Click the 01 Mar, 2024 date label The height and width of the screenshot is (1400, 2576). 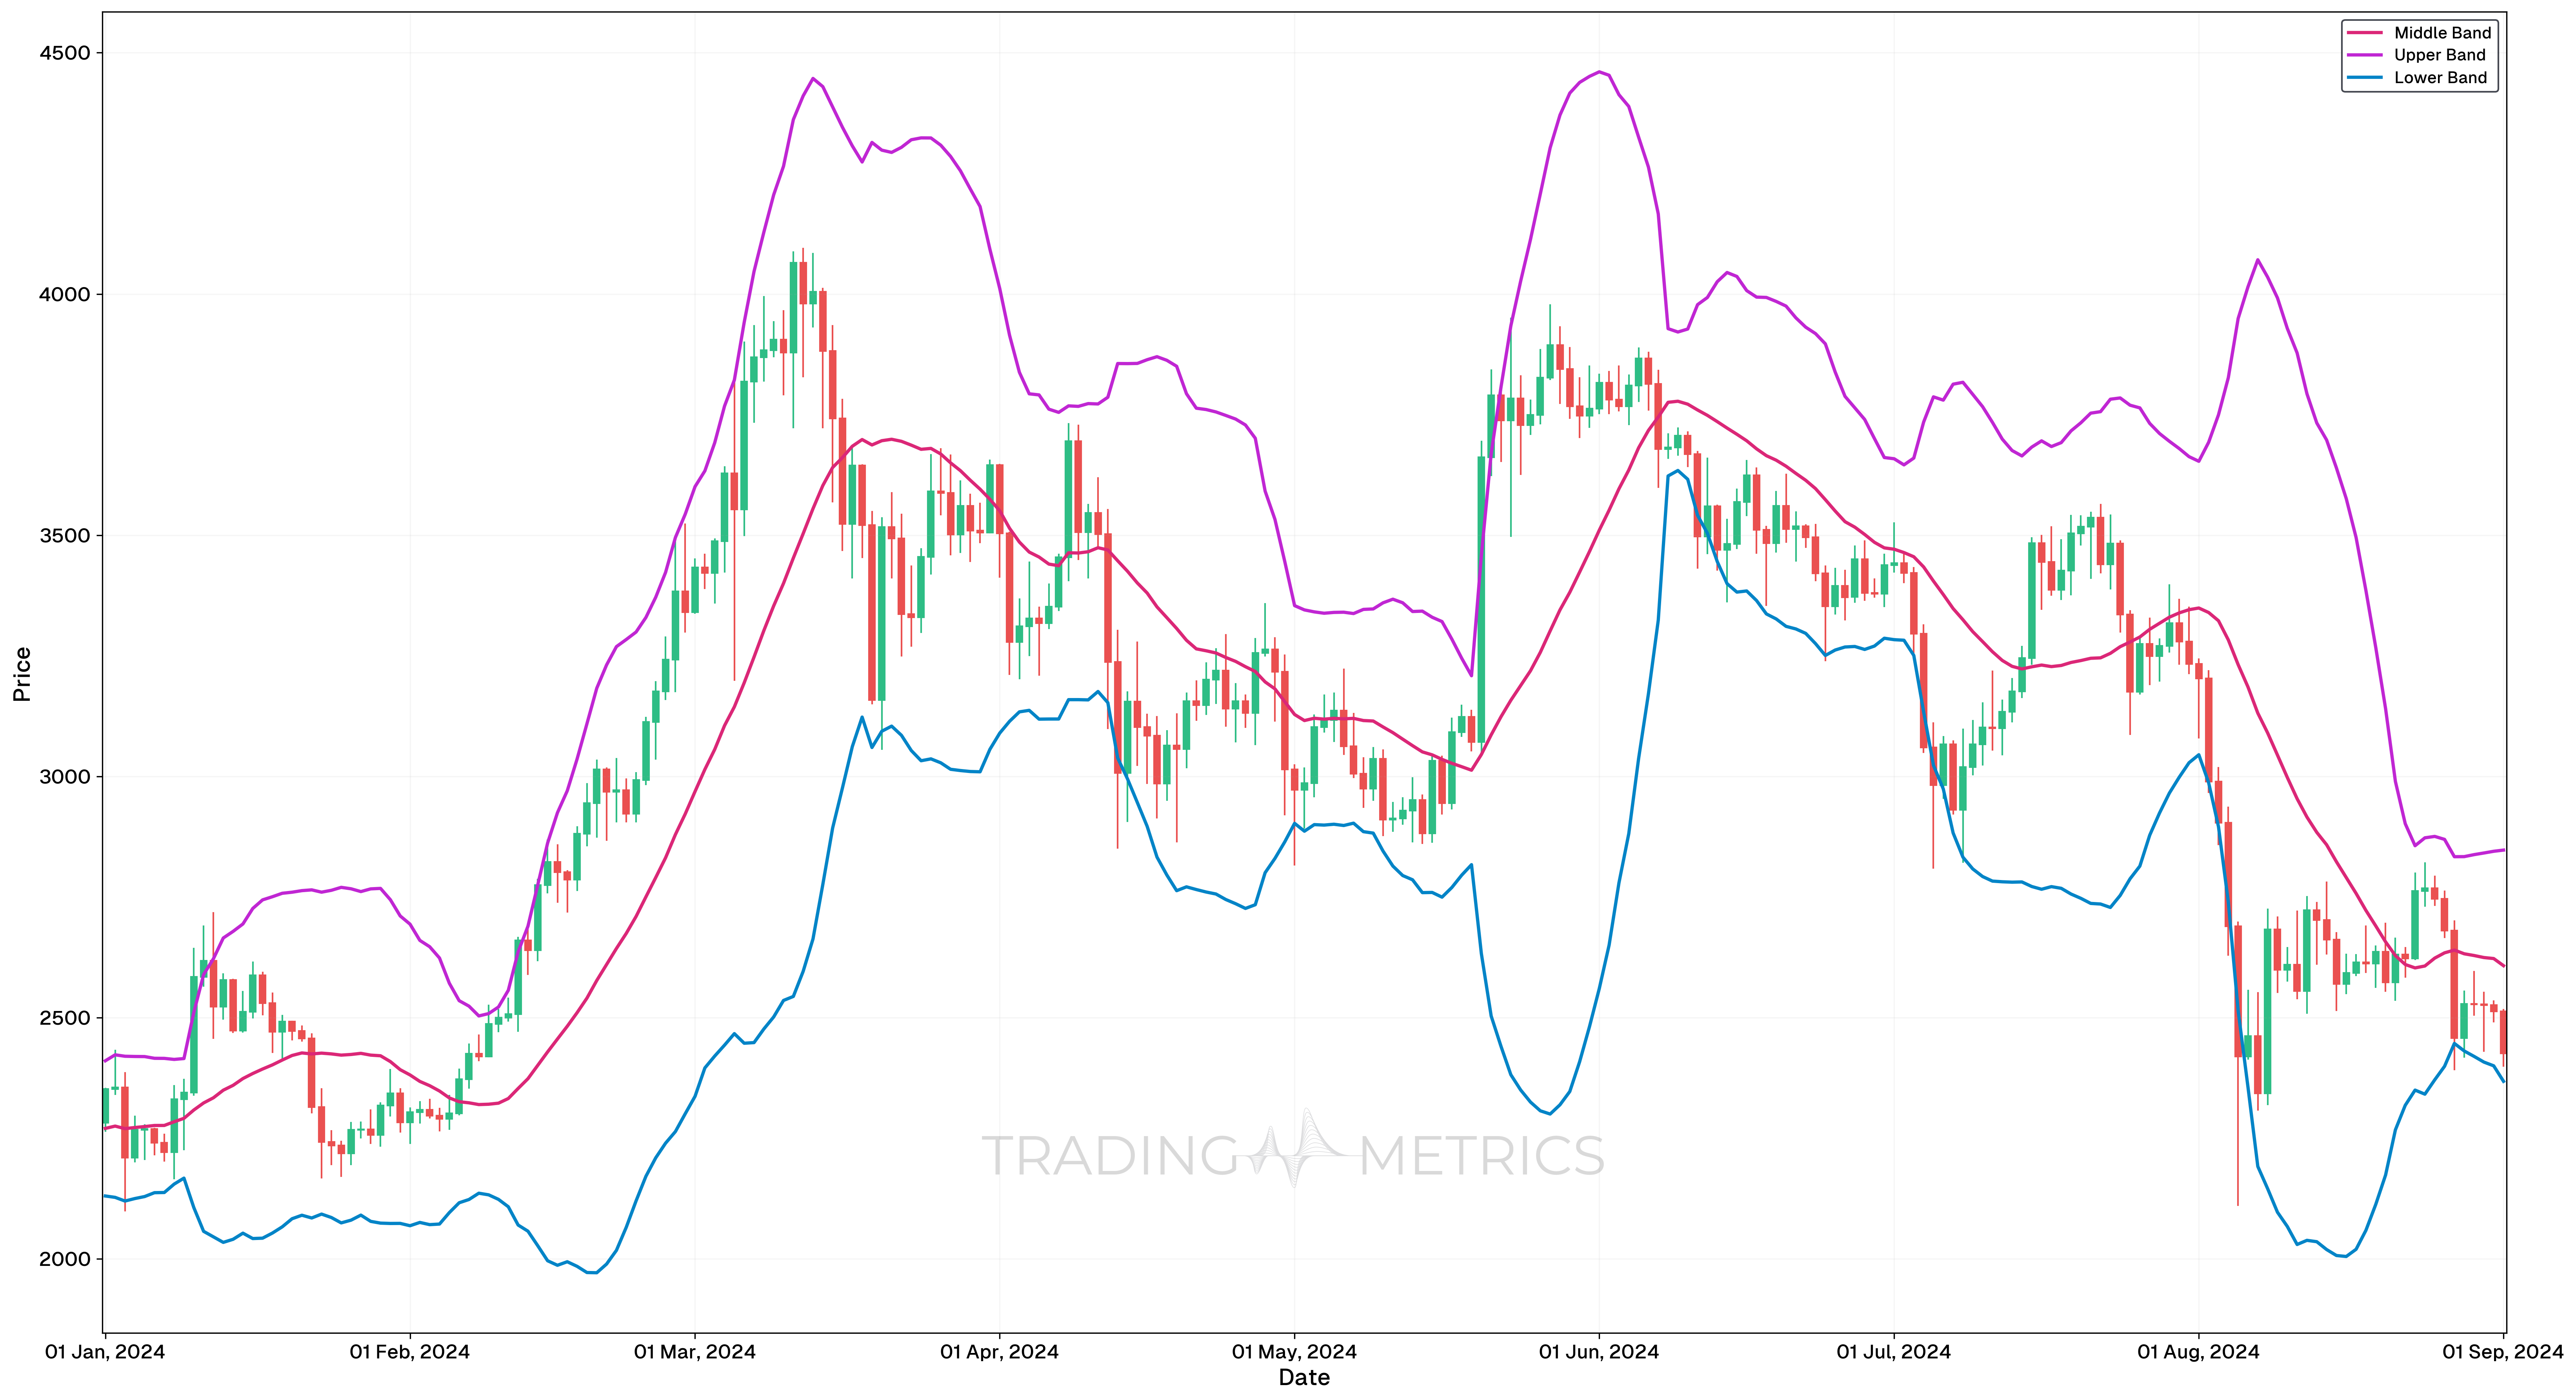(x=695, y=1352)
